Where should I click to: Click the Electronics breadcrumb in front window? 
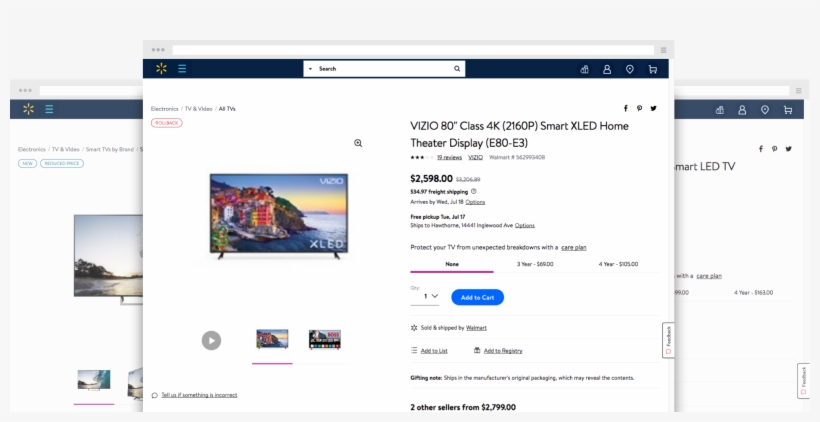tap(165, 109)
